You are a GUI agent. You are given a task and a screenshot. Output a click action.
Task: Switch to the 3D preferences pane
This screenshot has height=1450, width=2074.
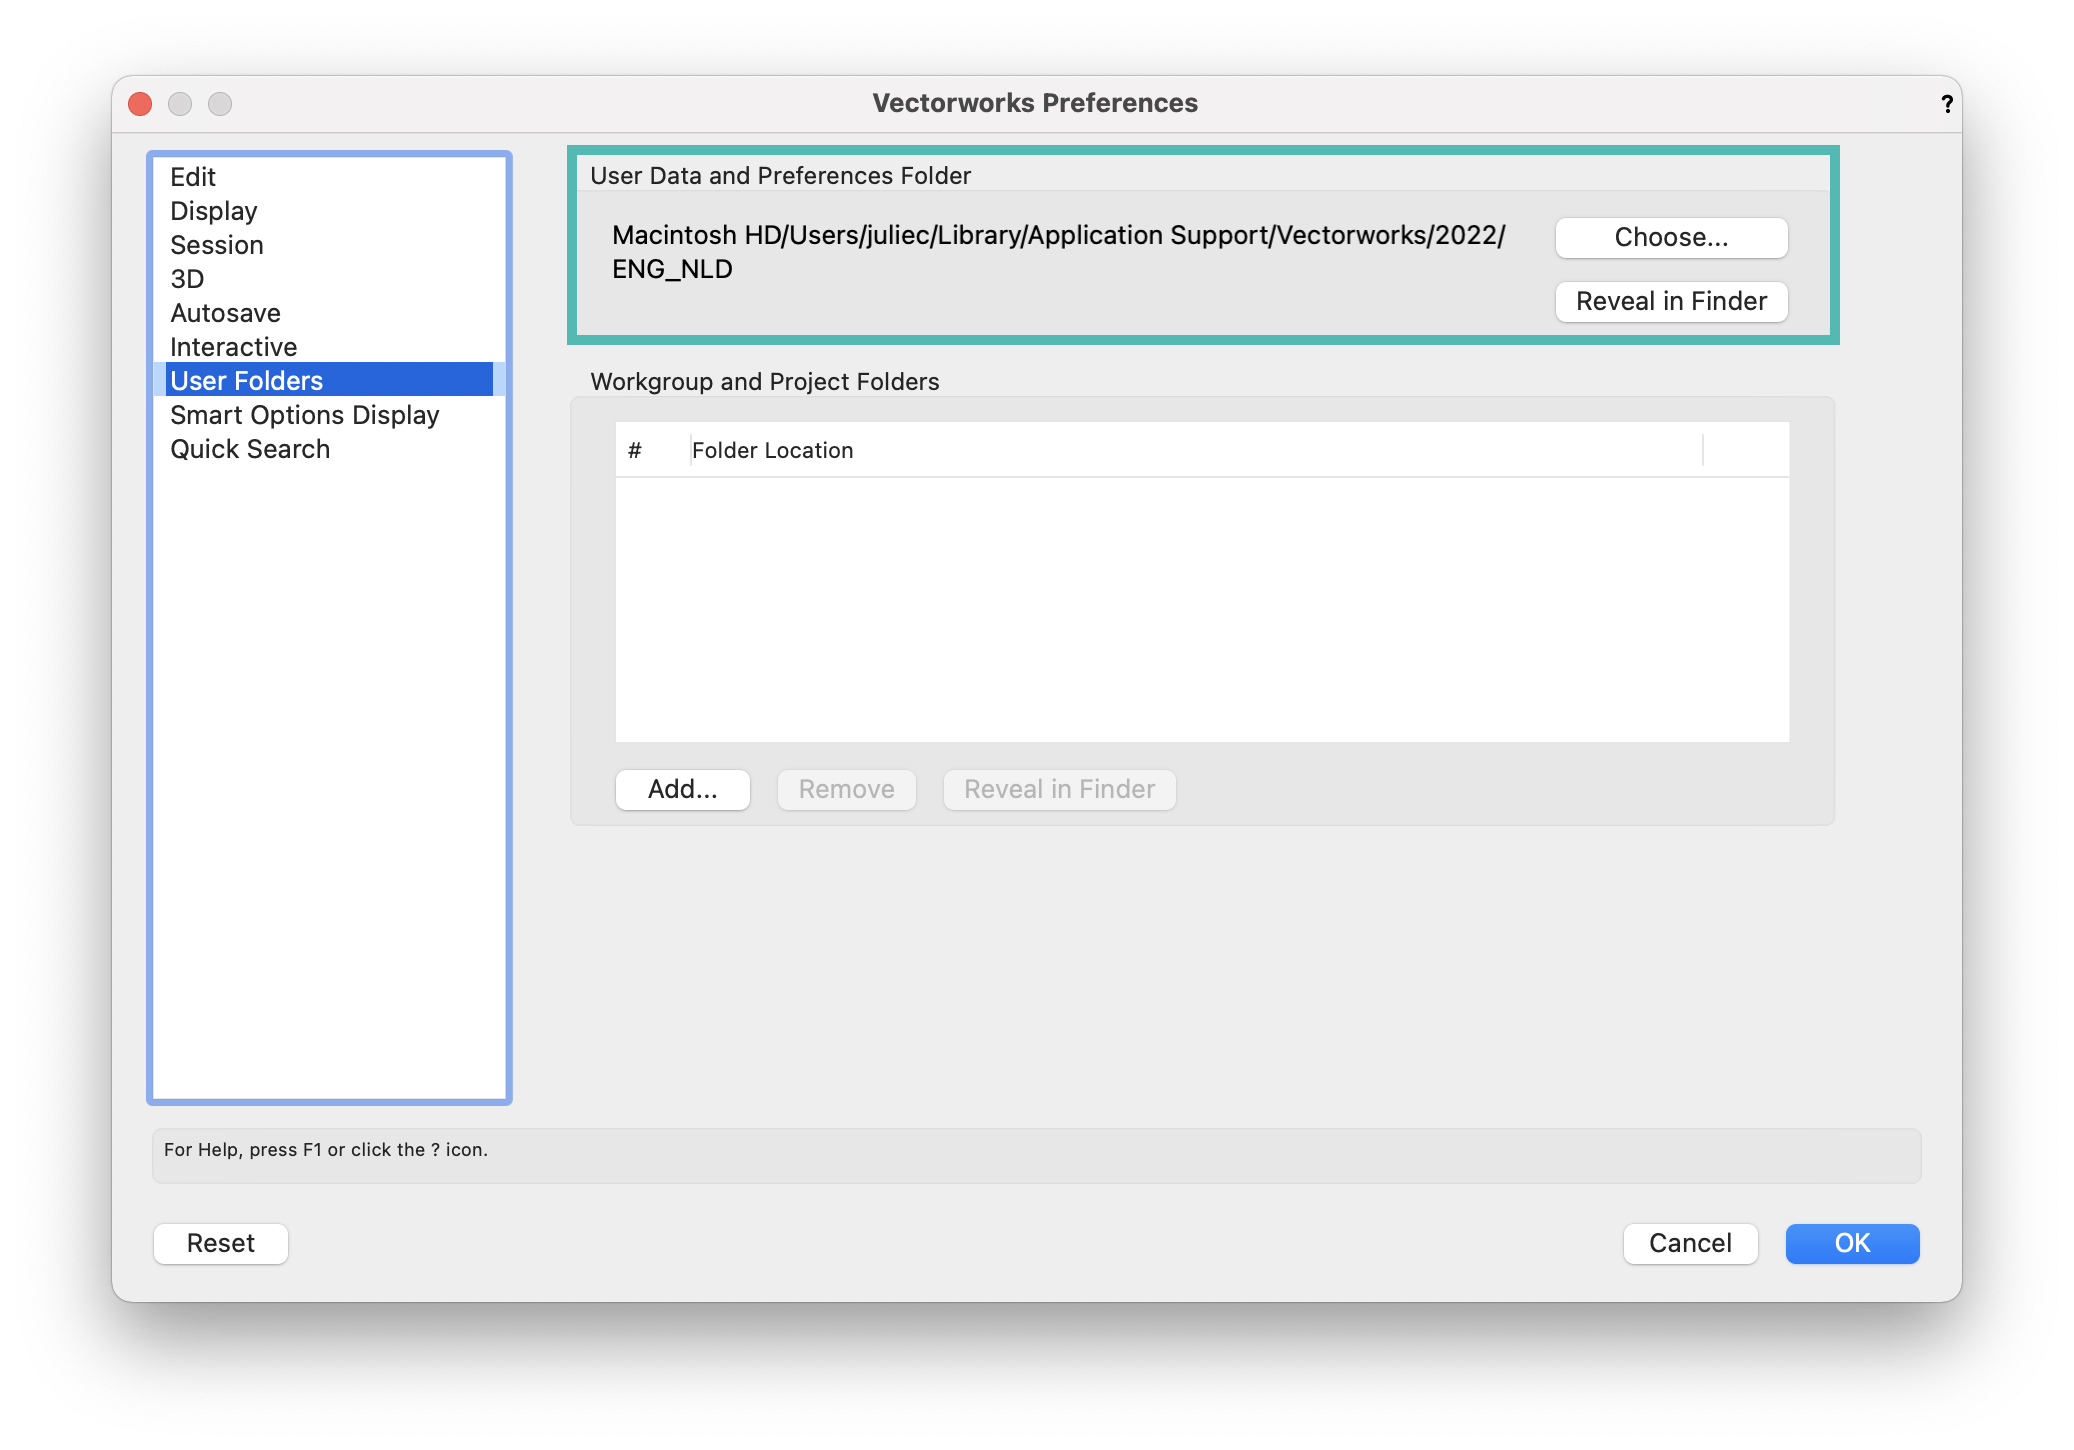329,279
